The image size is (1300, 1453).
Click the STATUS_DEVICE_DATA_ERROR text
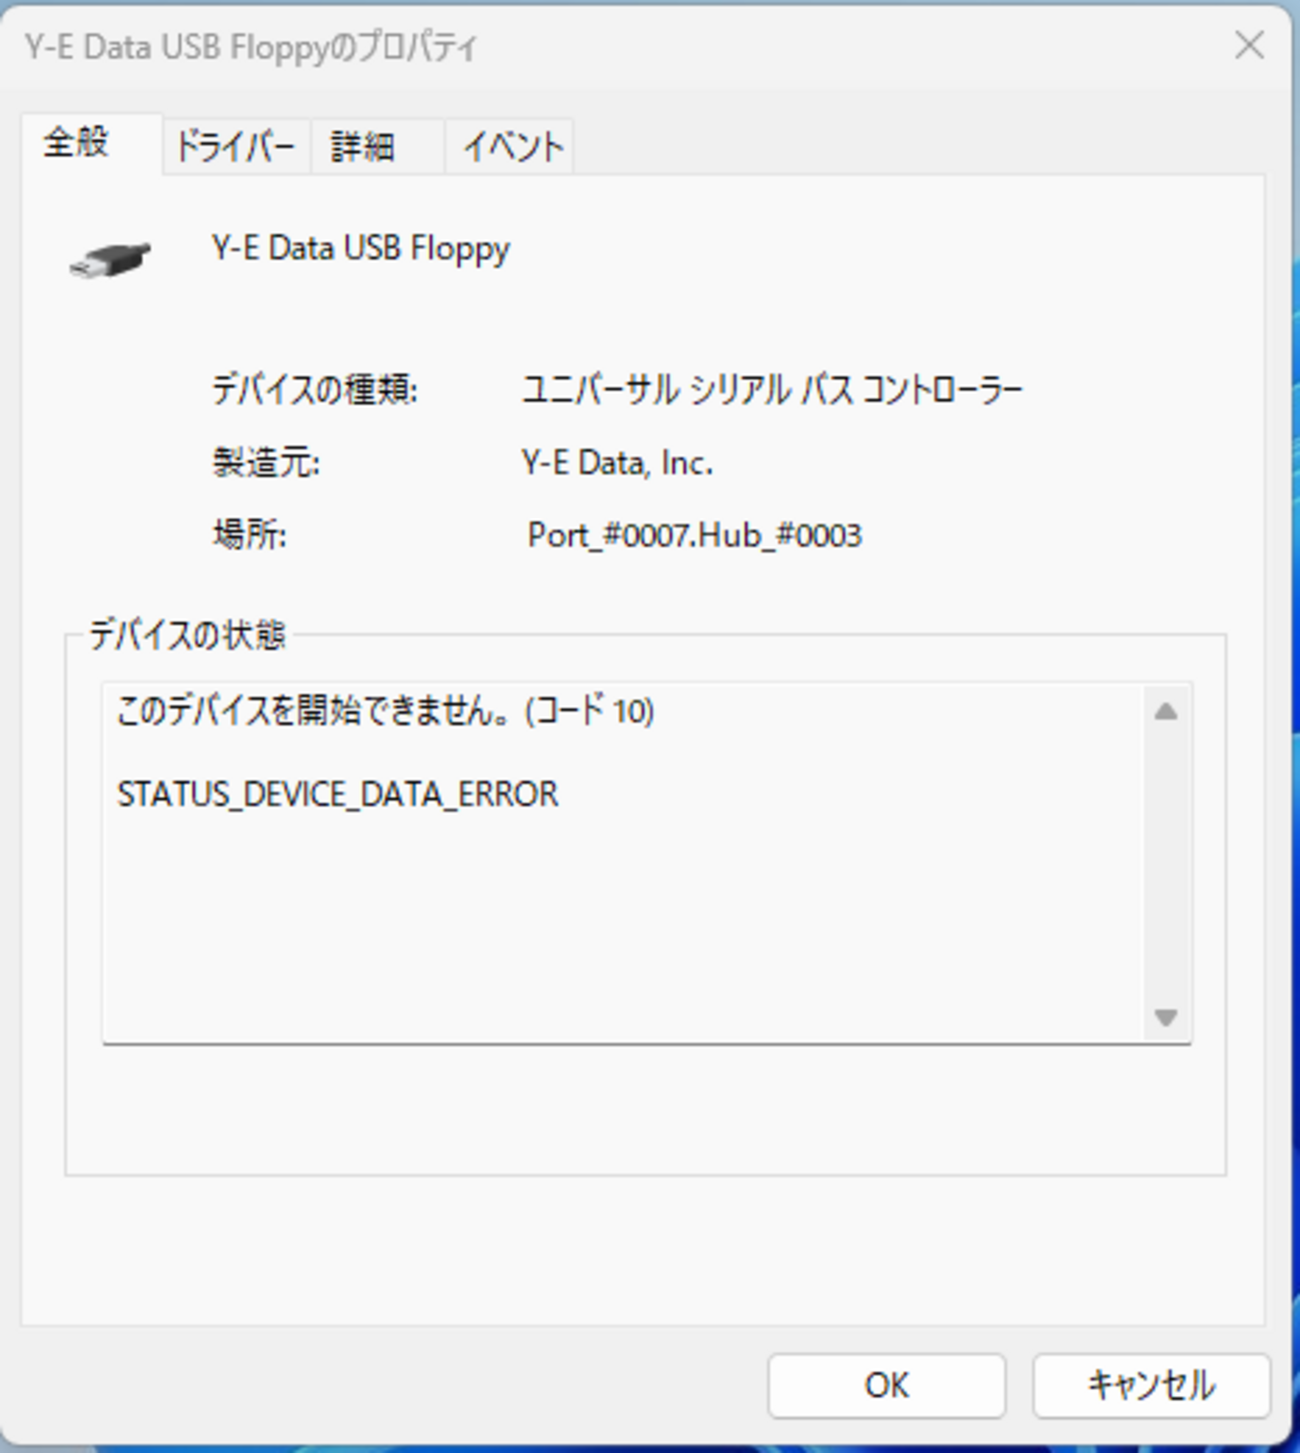[x=338, y=794]
